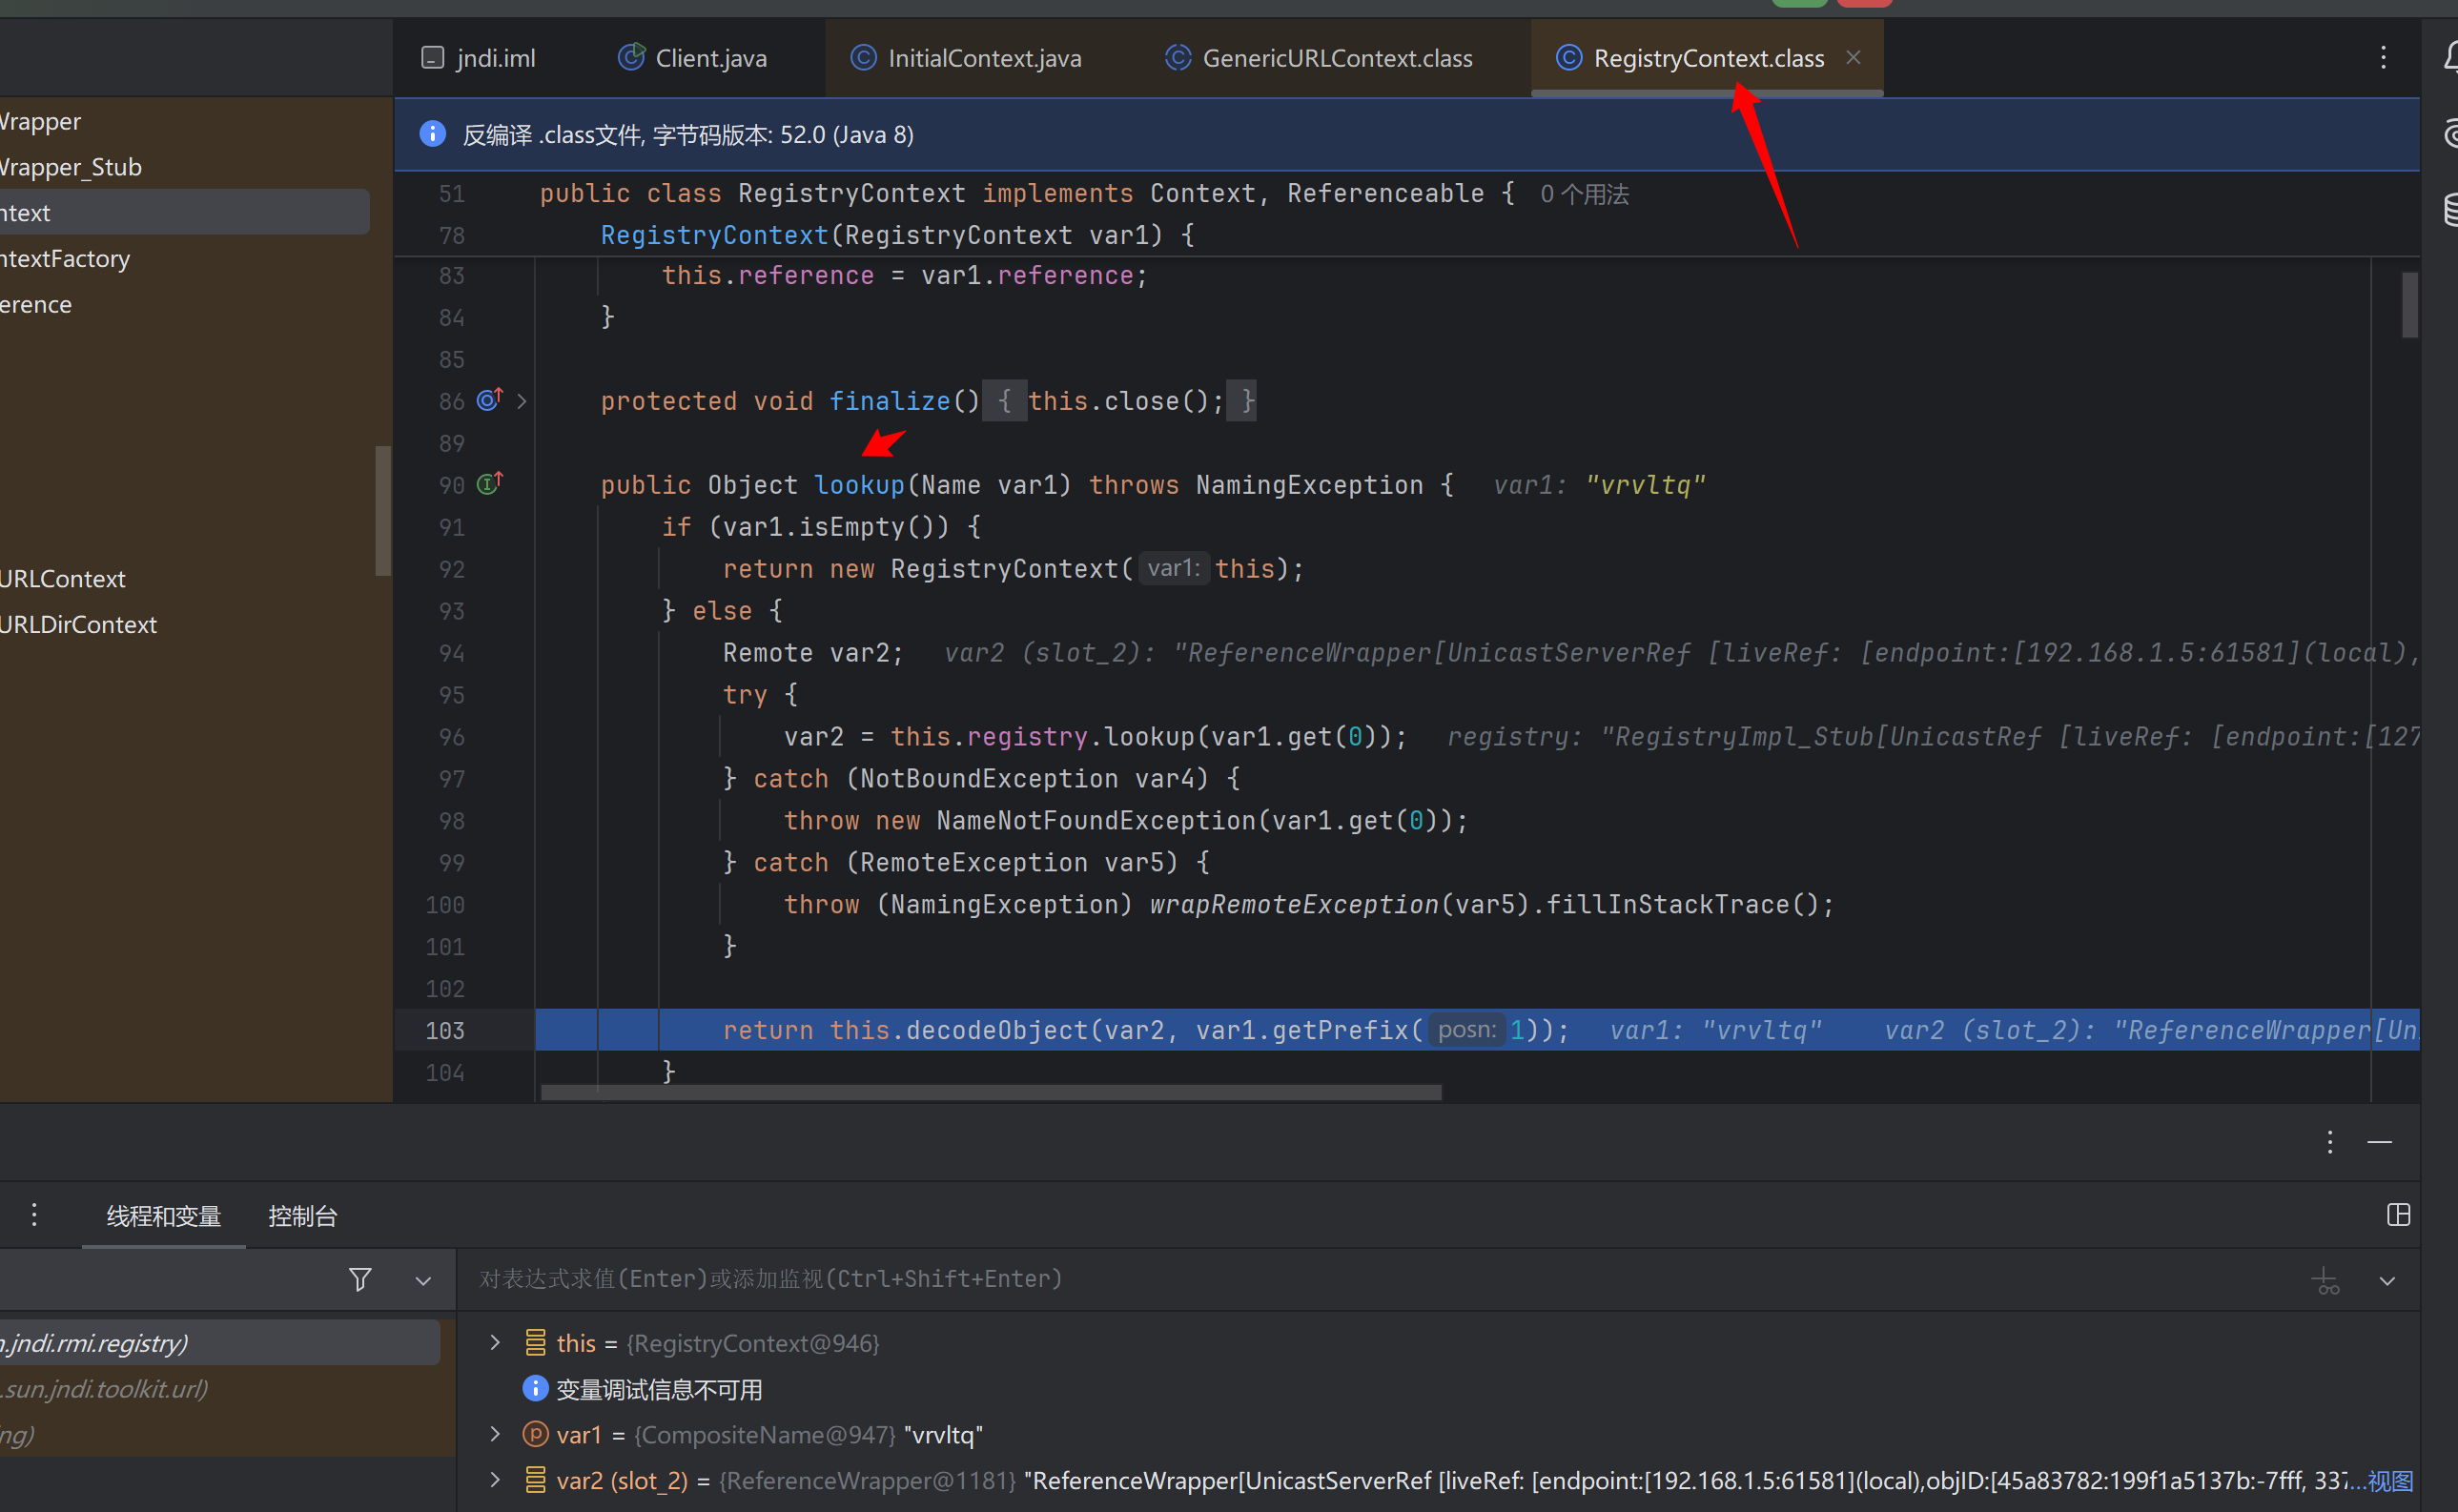This screenshot has height=1512, width=2458.
Task: Open the thread filter dropdown arrow
Action: [x=423, y=1281]
